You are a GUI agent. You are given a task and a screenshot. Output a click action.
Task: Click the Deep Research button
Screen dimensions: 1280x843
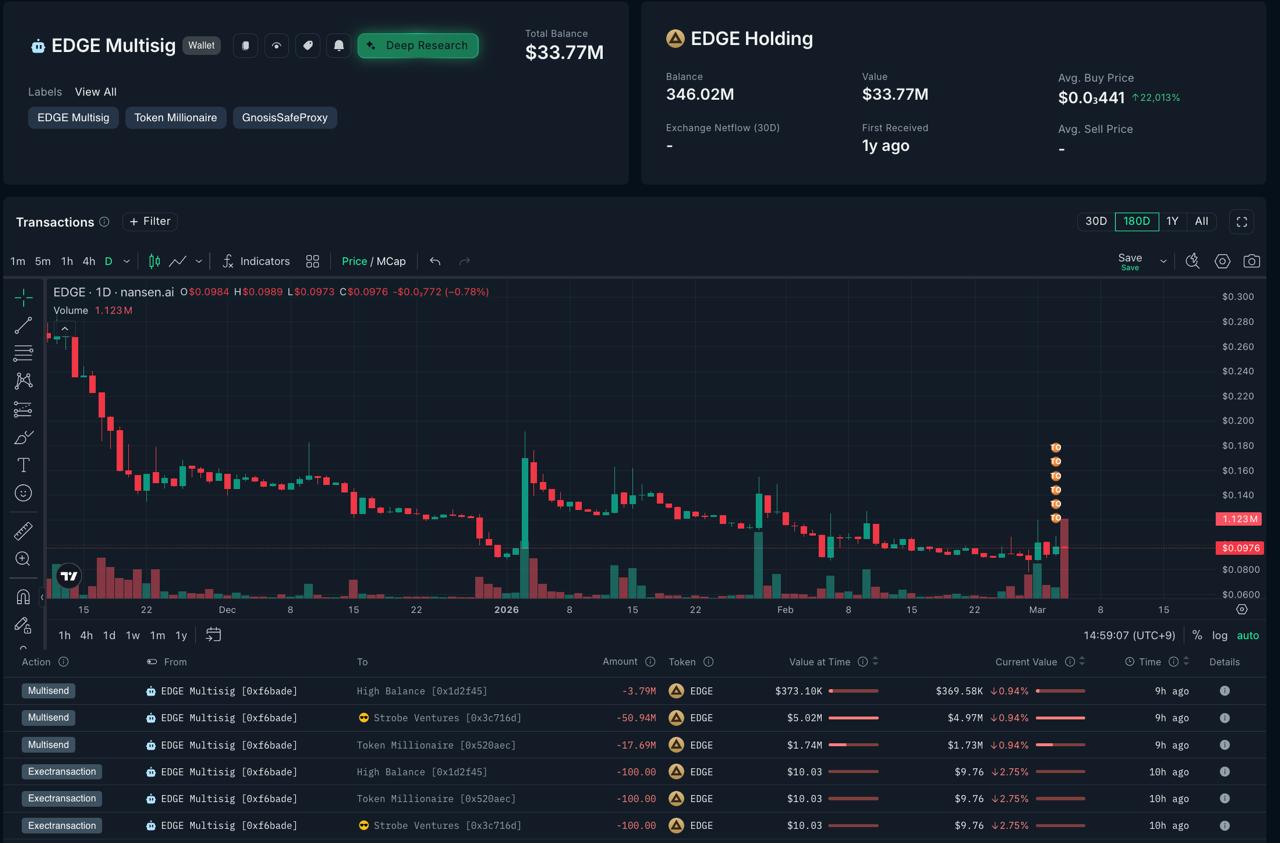(x=418, y=46)
